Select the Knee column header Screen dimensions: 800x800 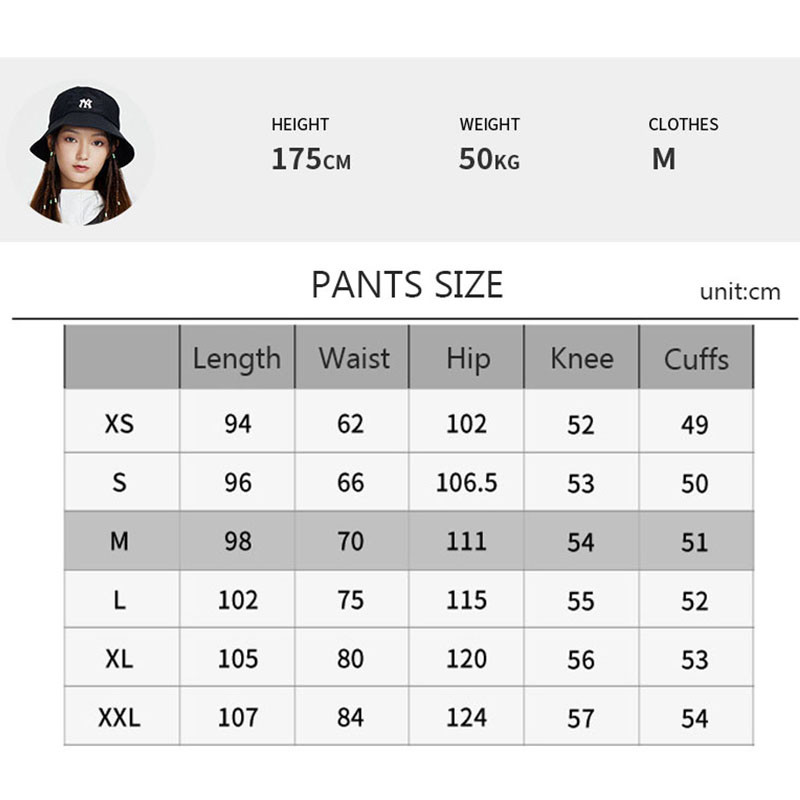click(x=581, y=358)
